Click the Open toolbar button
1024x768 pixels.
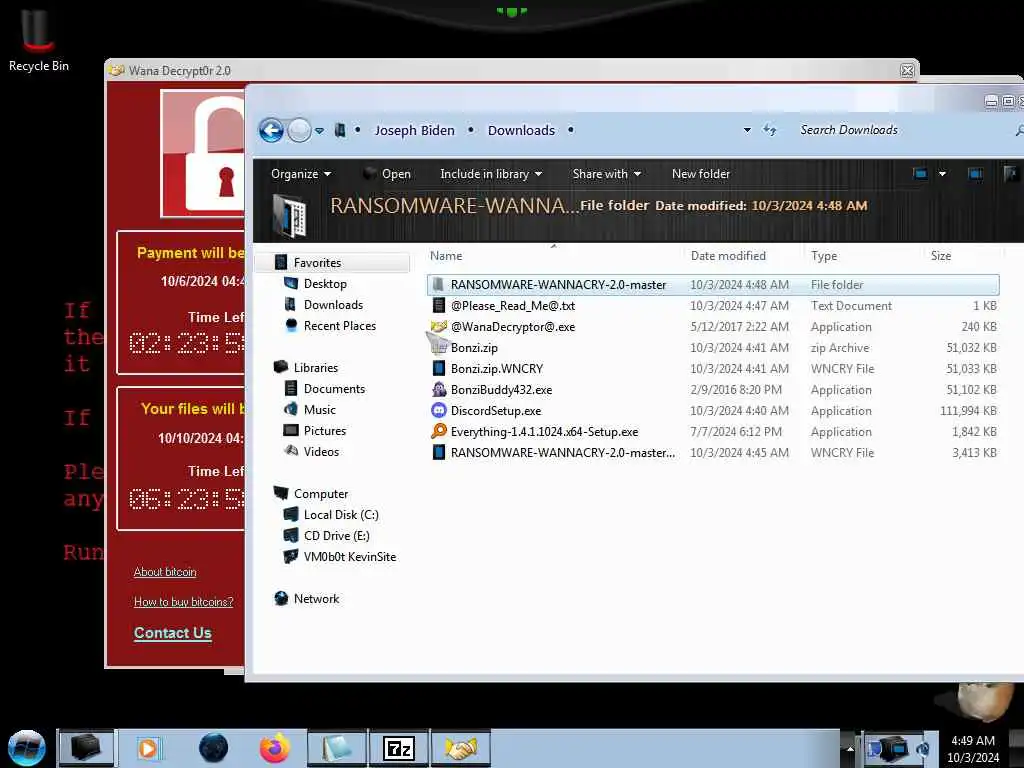coord(387,174)
